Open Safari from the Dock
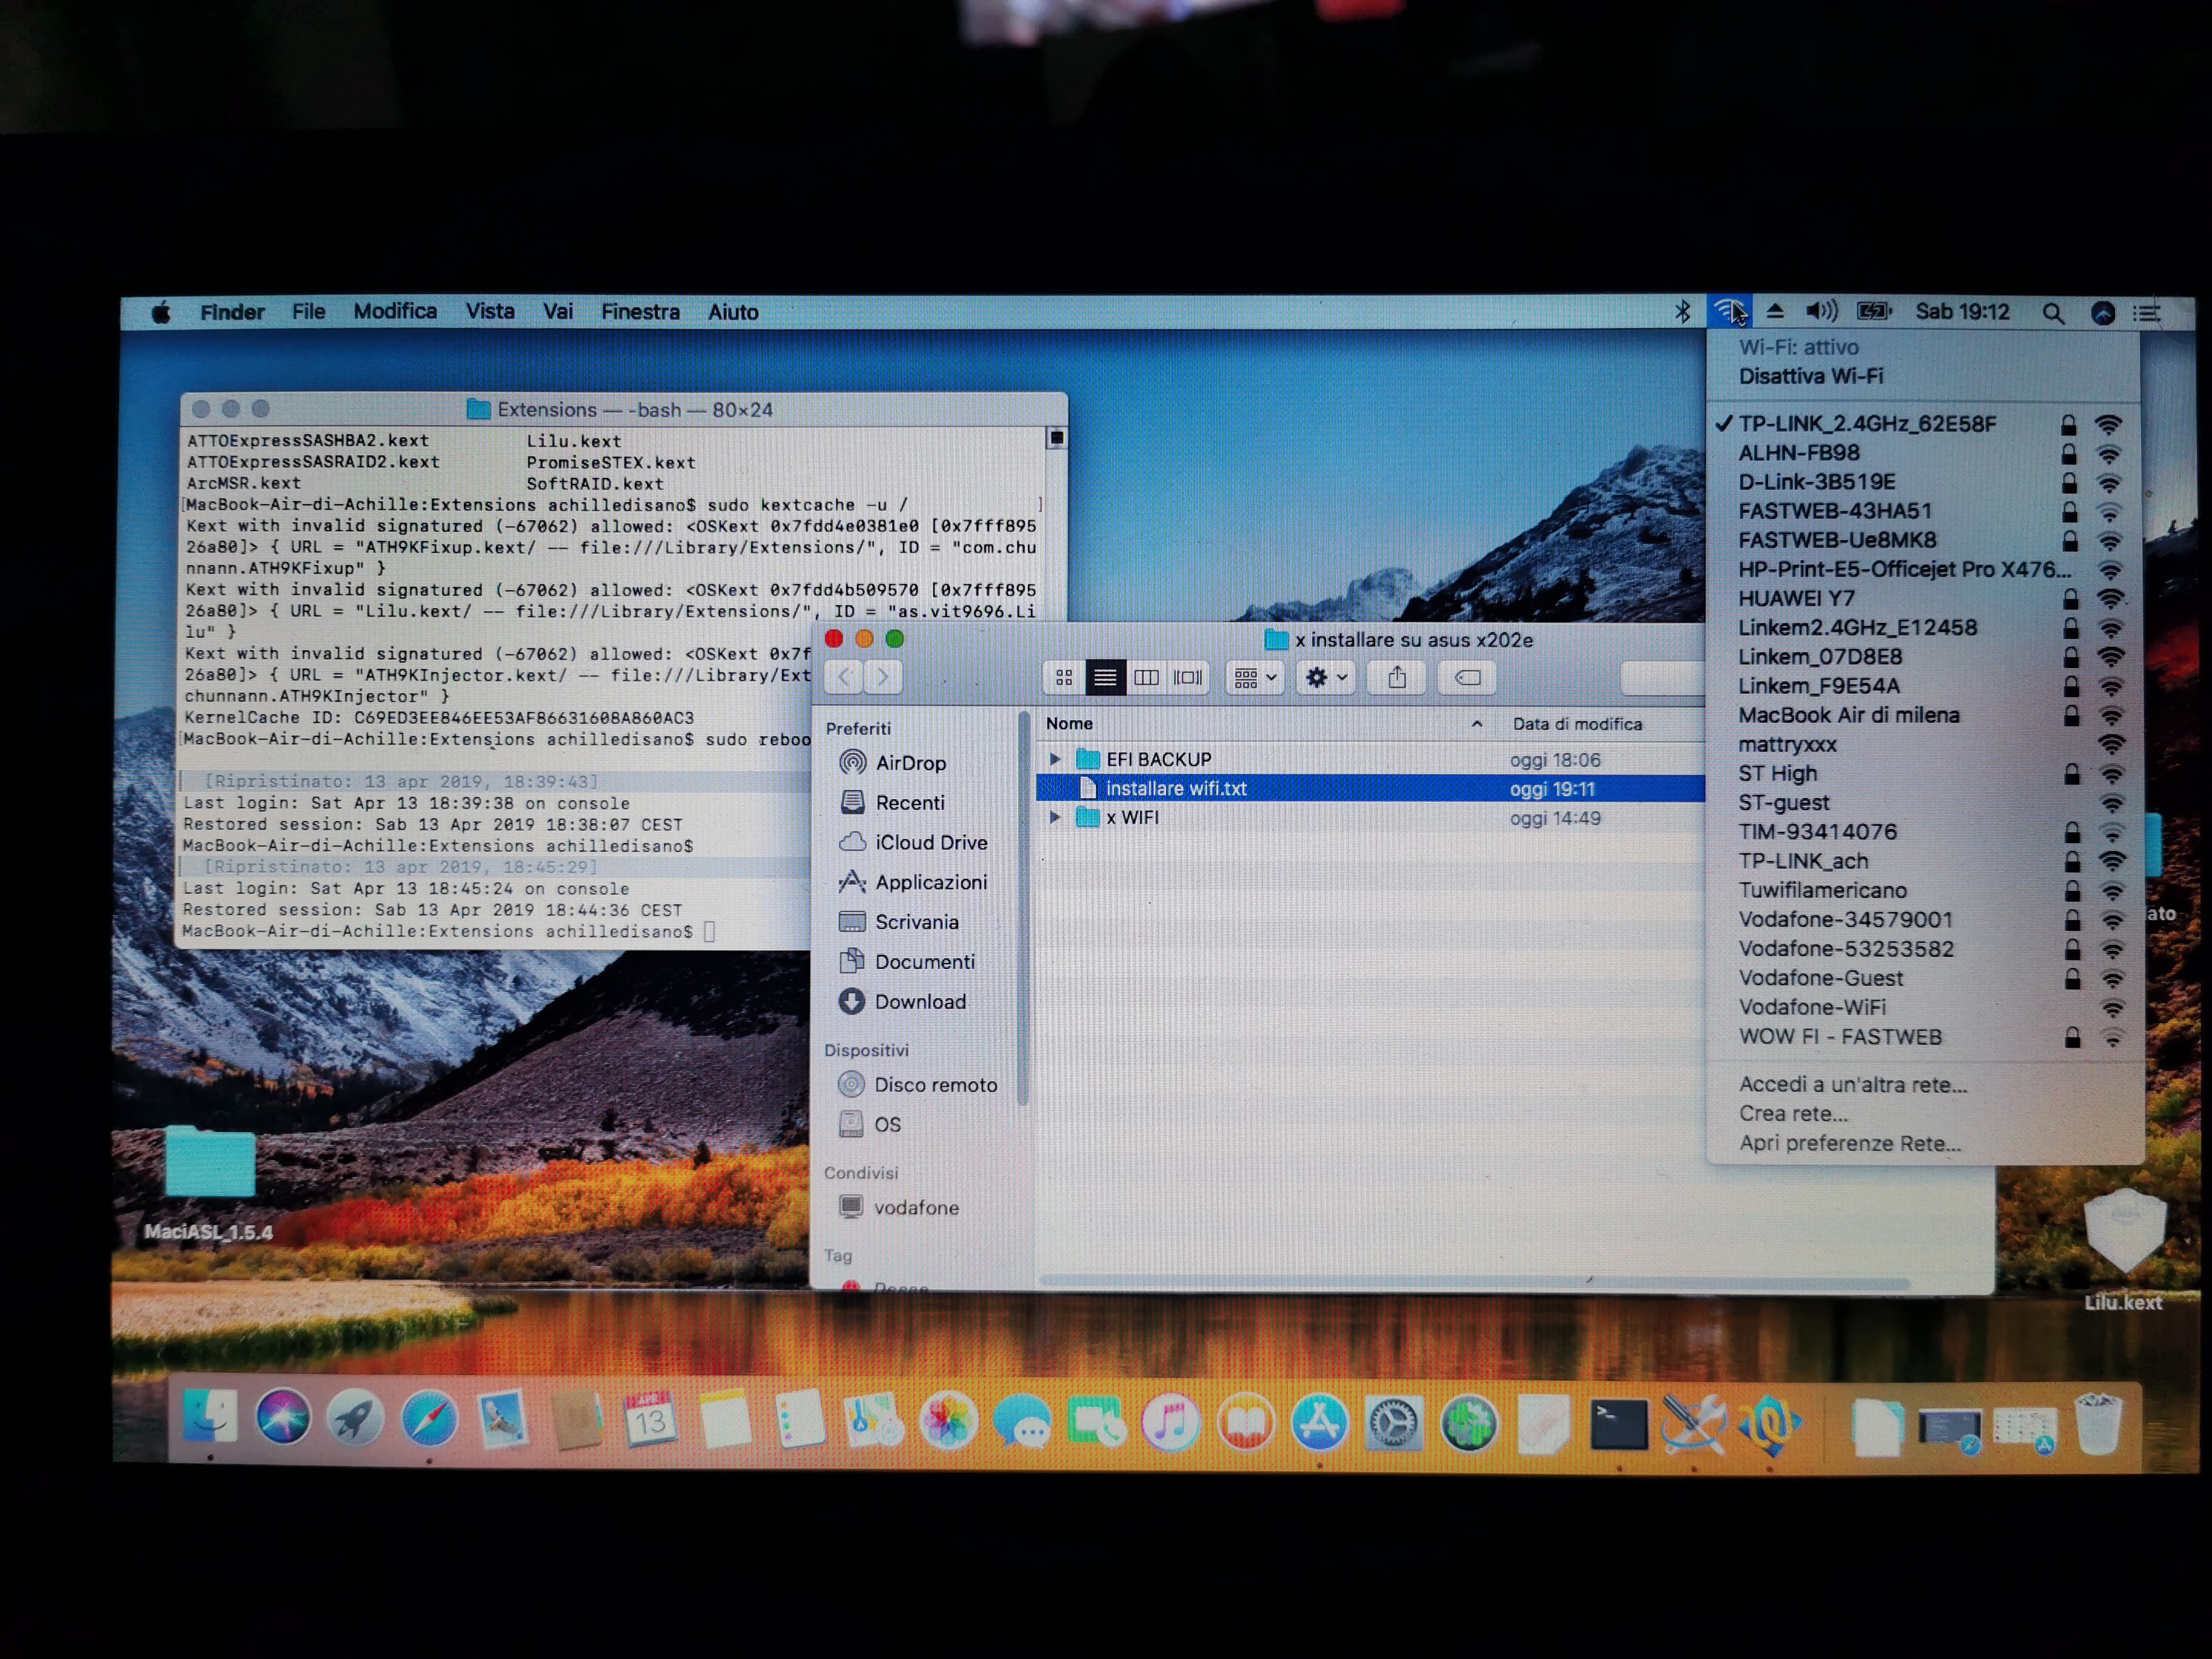 coord(429,1418)
